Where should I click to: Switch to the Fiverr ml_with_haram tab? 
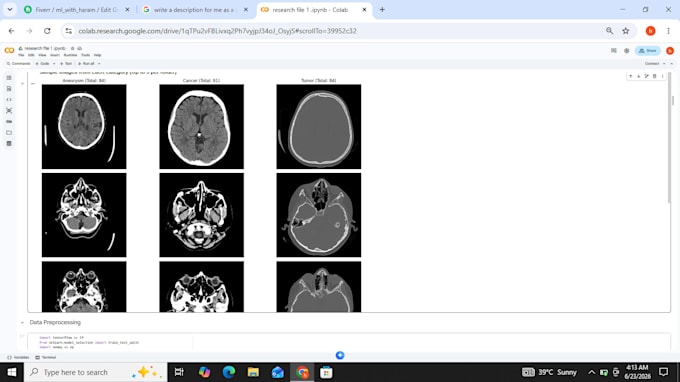77,10
